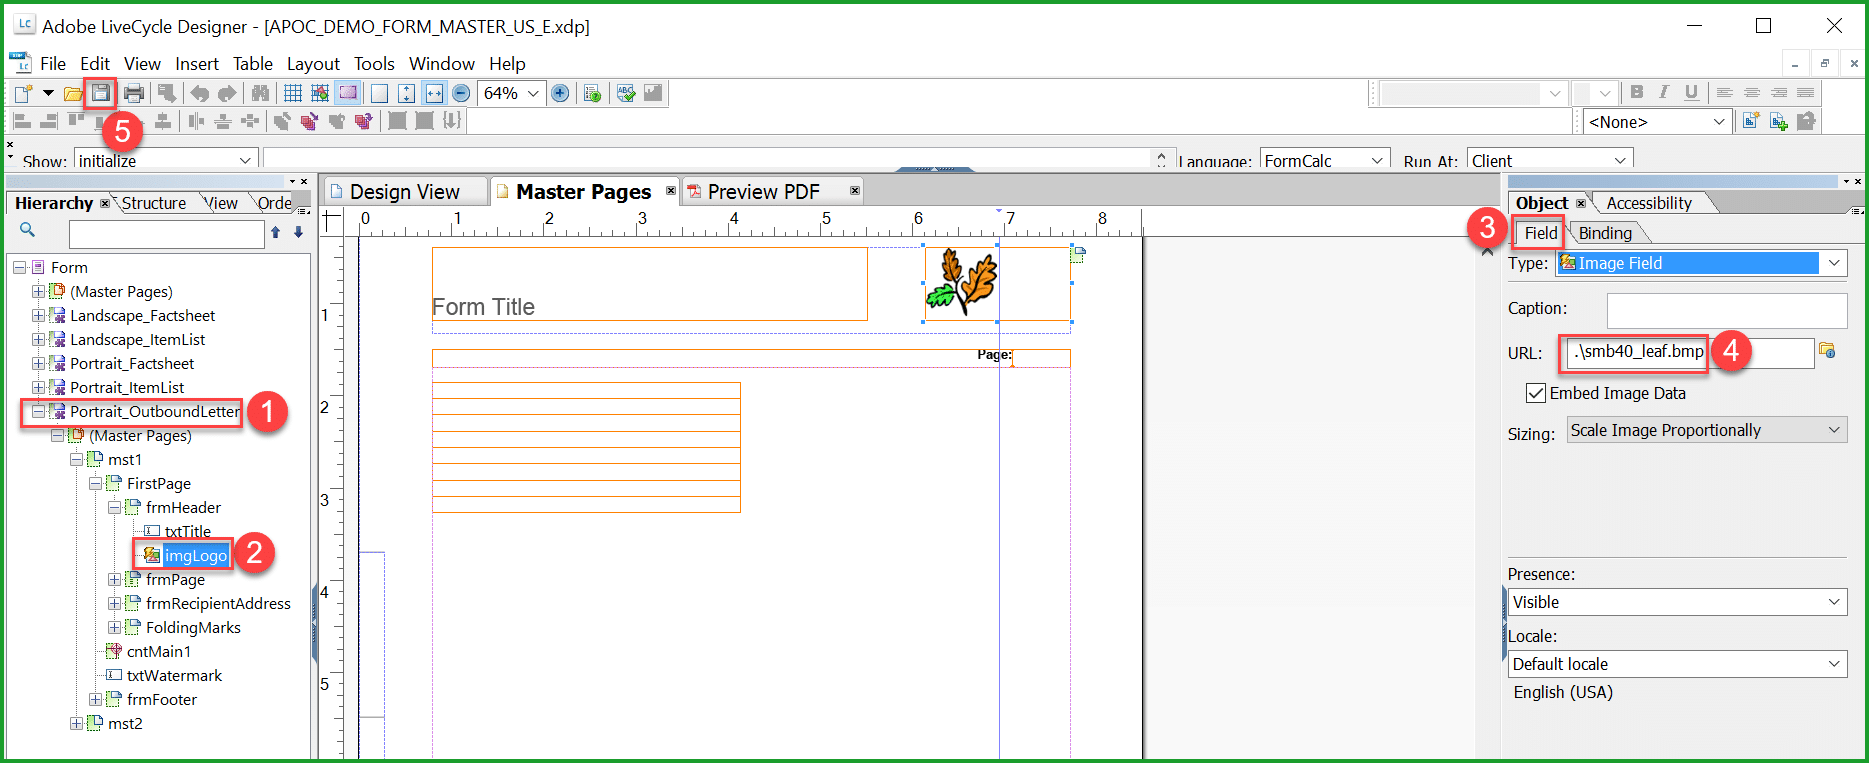Click the Caption input field

pos(1726,309)
